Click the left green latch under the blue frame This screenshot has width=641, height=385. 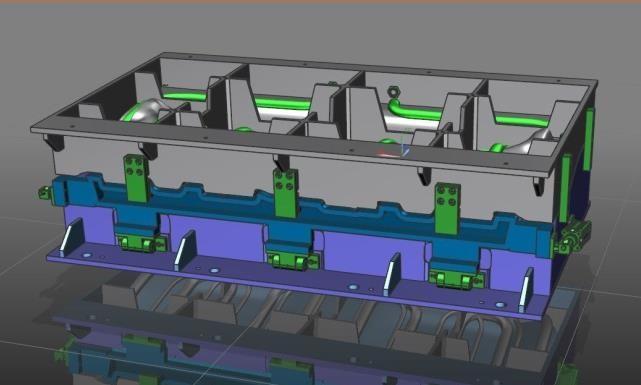tap(141, 243)
